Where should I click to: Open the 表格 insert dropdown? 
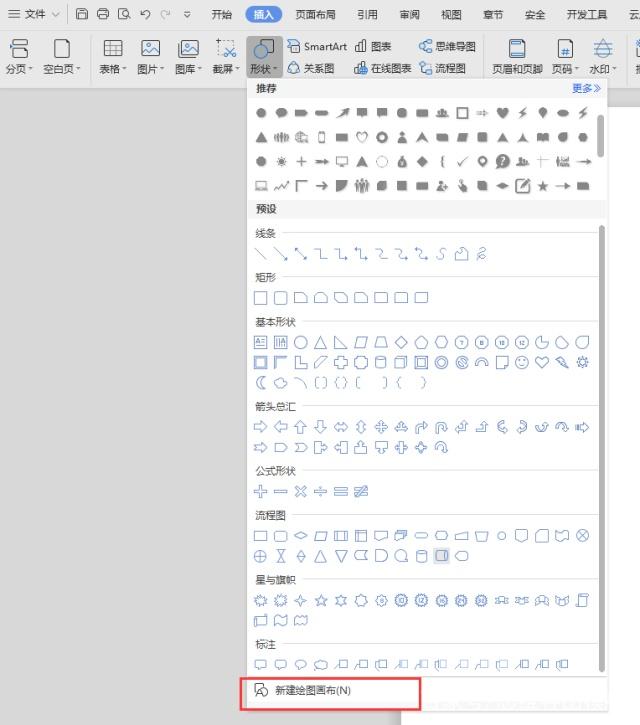(113, 56)
